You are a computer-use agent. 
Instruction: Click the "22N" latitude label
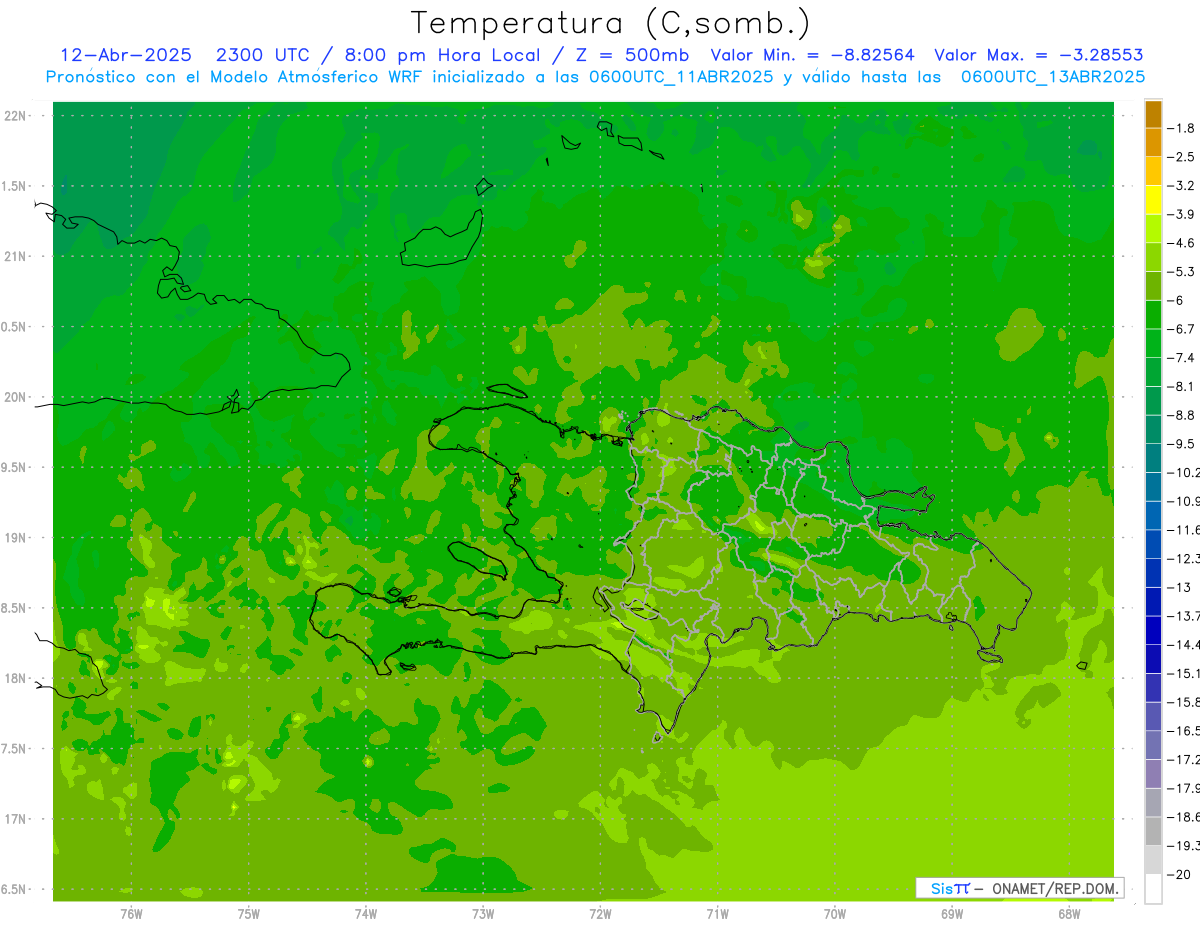click(16, 116)
